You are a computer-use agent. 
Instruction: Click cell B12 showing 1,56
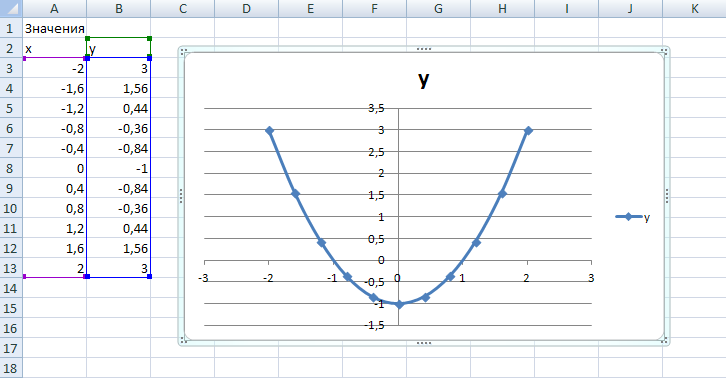click(119, 248)
